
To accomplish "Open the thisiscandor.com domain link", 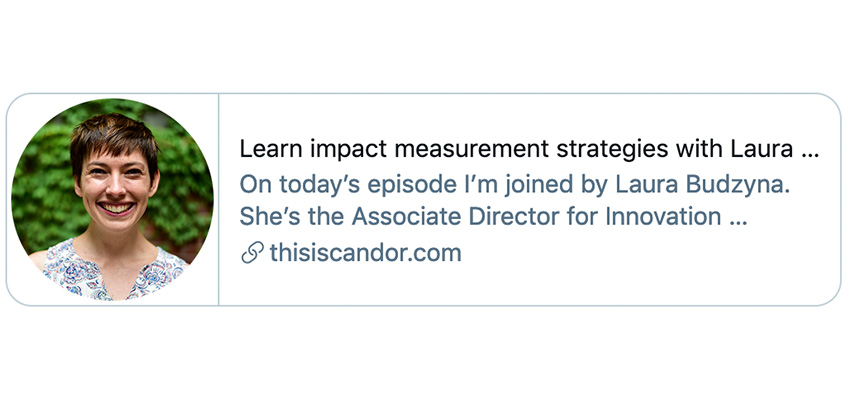I will coord(365,253).
